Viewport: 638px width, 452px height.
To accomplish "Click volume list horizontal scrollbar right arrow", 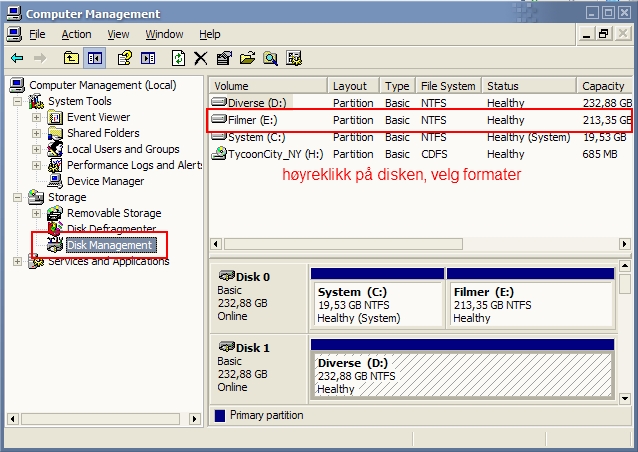I will [x=624, y=244].
